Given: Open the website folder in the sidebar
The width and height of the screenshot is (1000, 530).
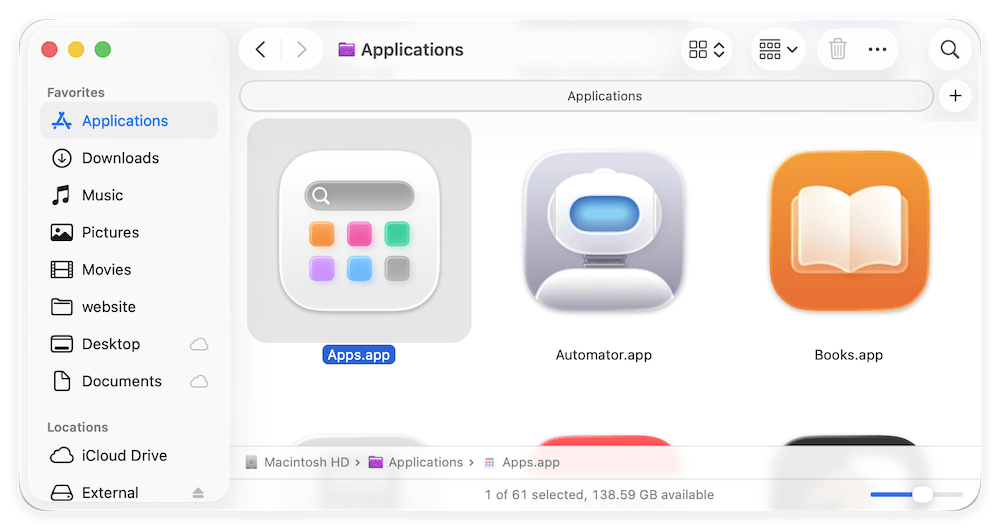Looking at the screenshot, I should (129, 307).
